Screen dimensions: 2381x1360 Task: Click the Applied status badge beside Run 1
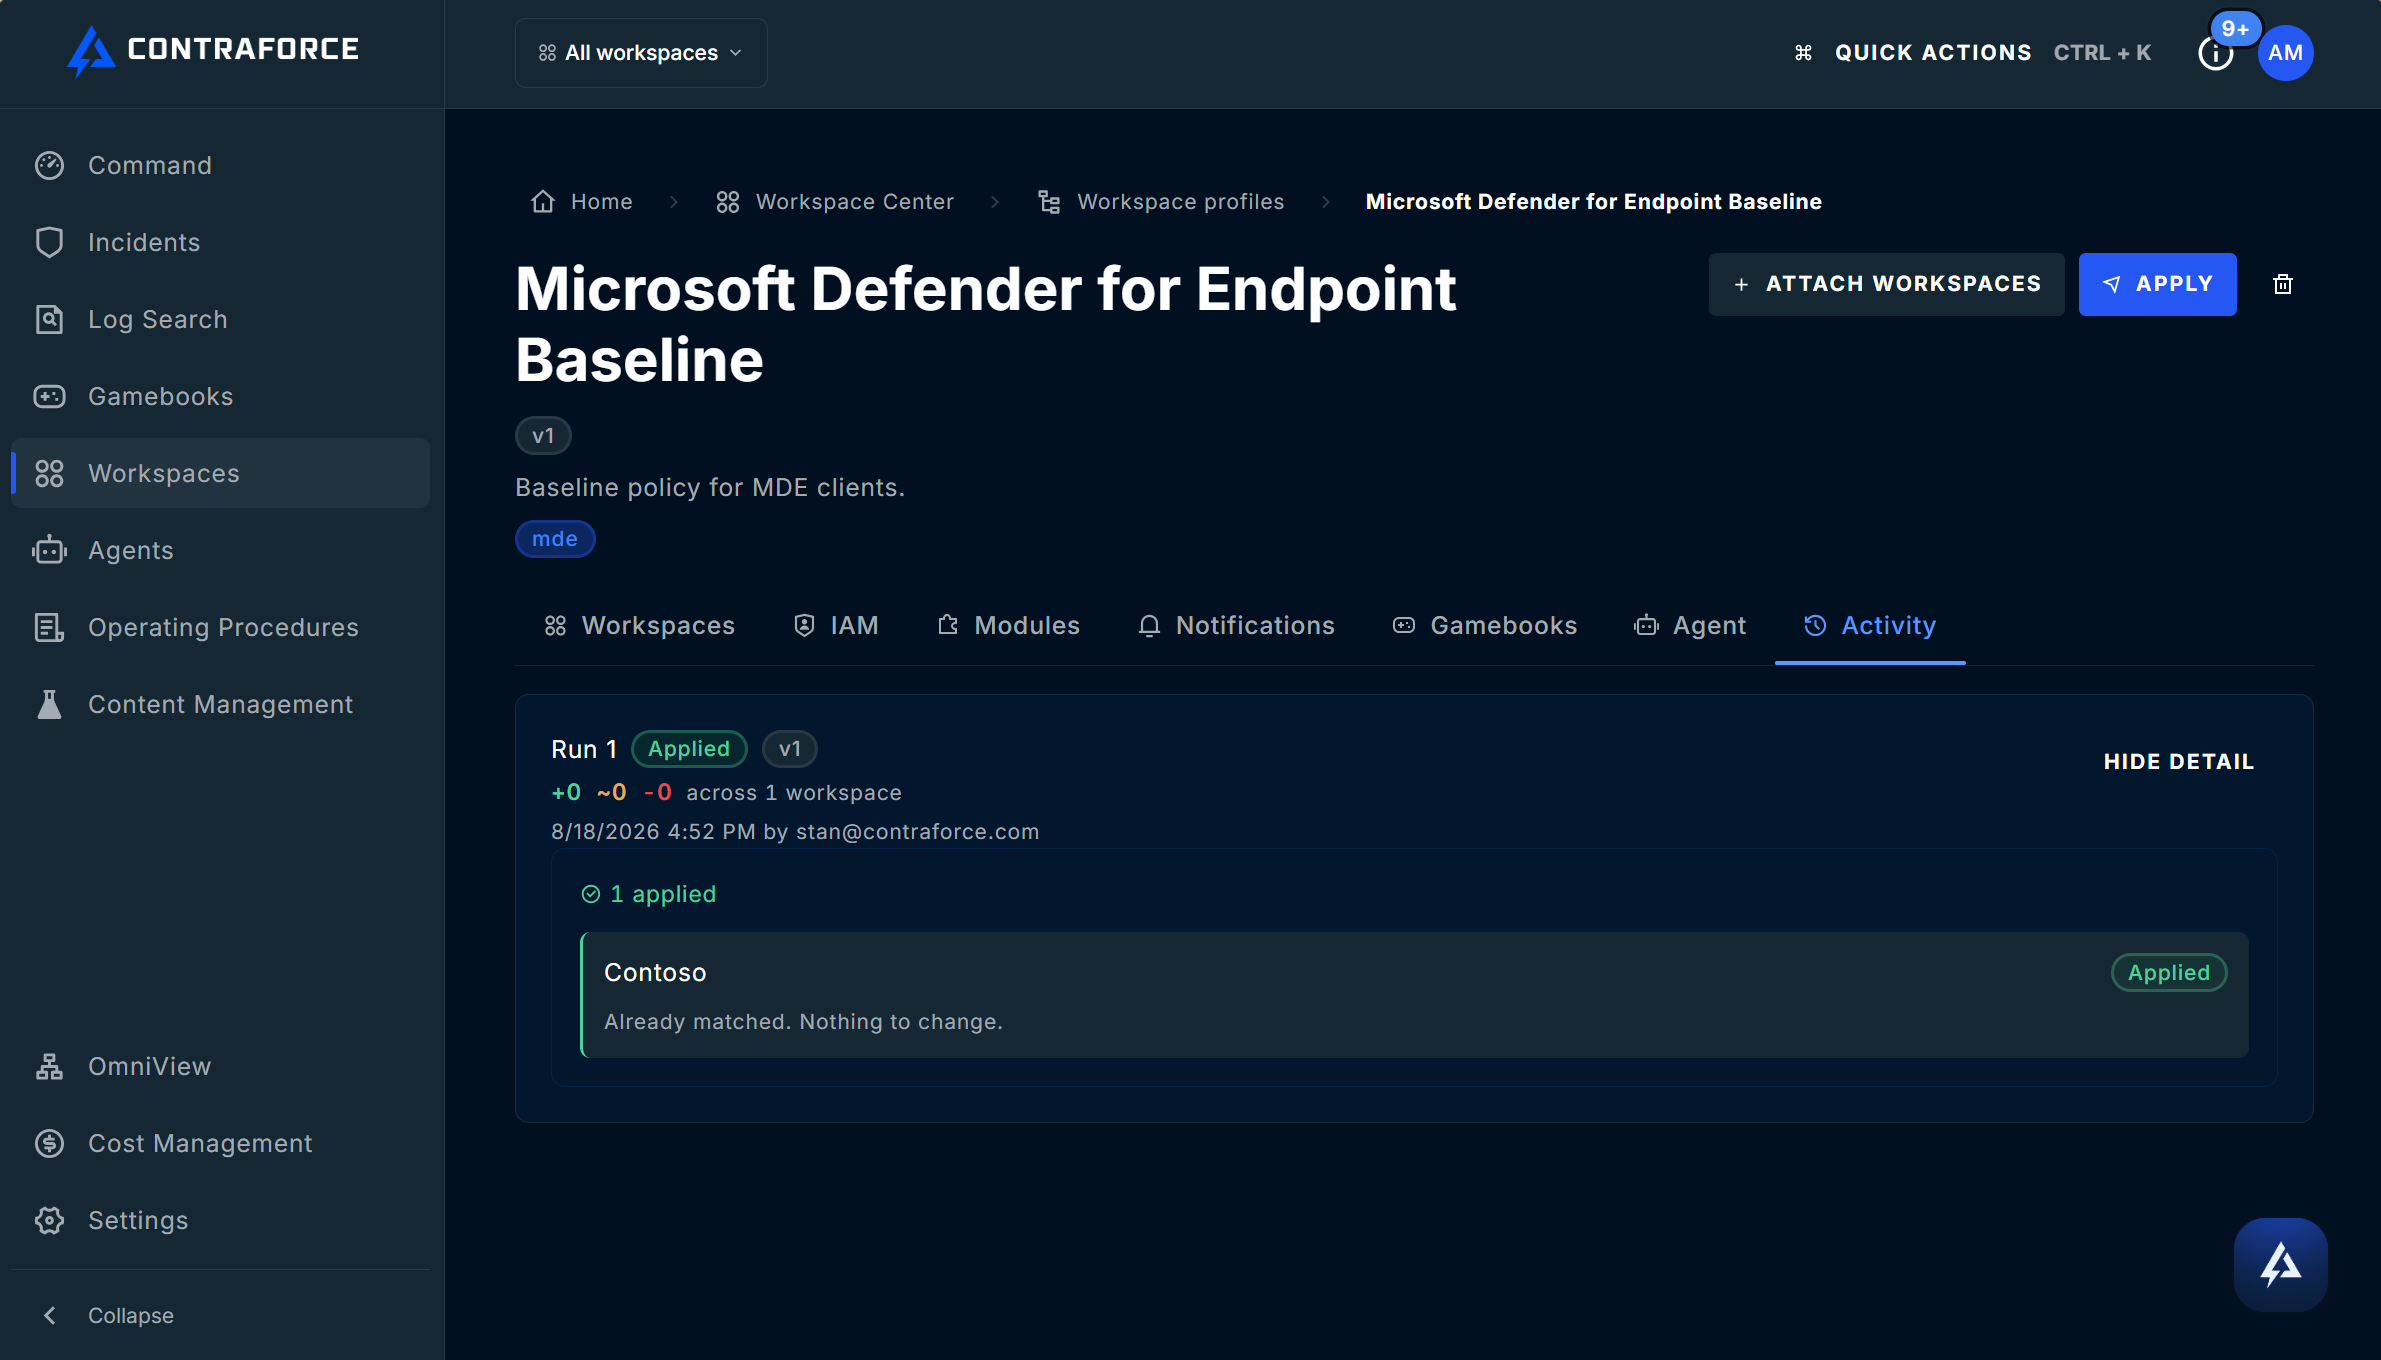[689, 749]
